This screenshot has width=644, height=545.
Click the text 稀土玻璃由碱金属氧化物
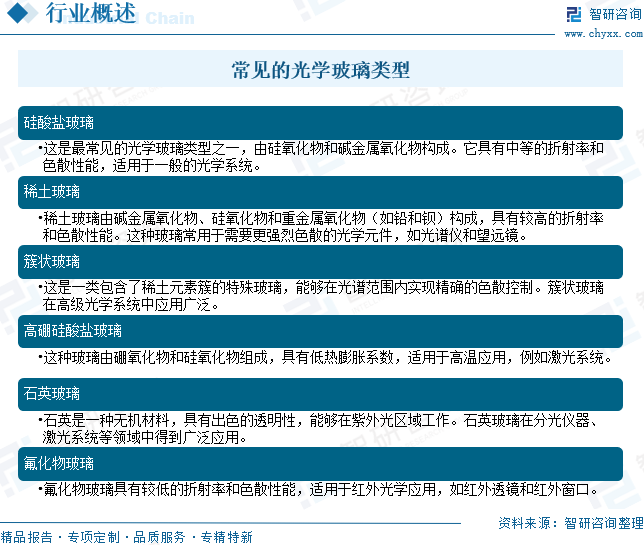pos(120,218)
